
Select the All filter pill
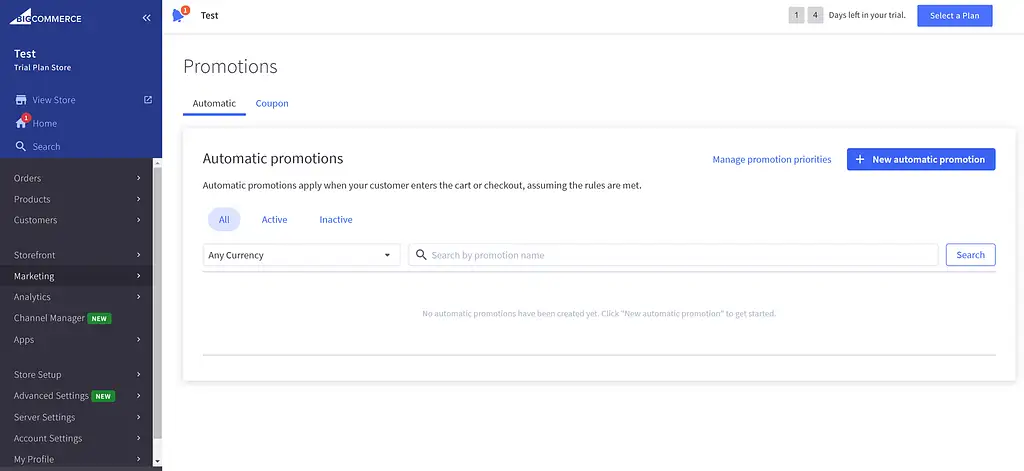pyautogui.click(x=224, y=220)
